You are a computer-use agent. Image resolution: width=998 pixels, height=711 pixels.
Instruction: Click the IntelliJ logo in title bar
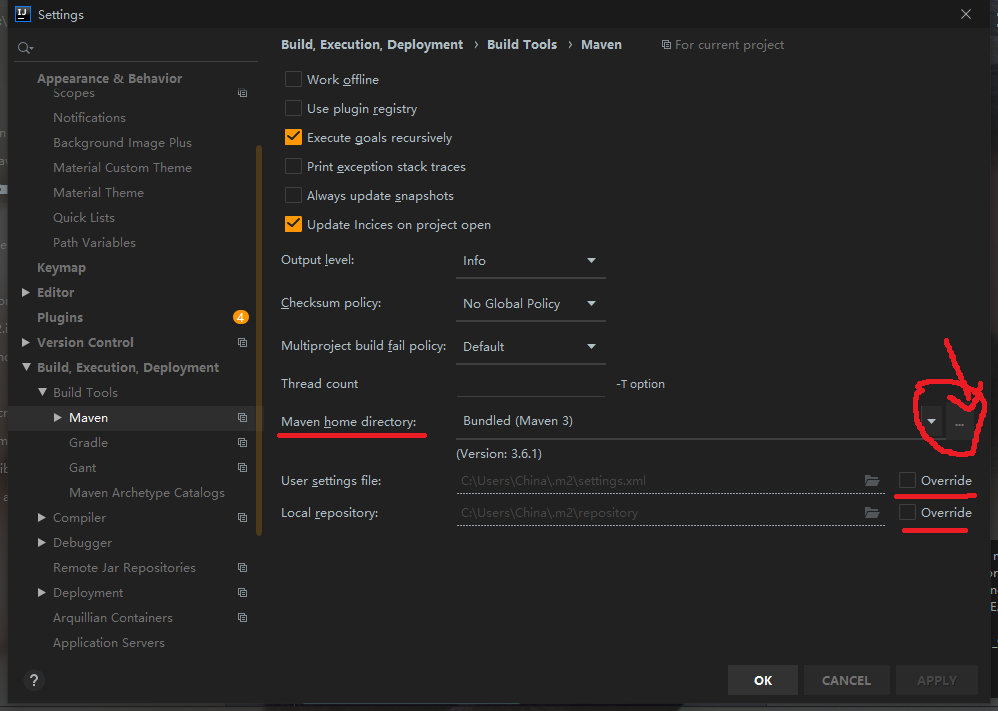point(23,14)
